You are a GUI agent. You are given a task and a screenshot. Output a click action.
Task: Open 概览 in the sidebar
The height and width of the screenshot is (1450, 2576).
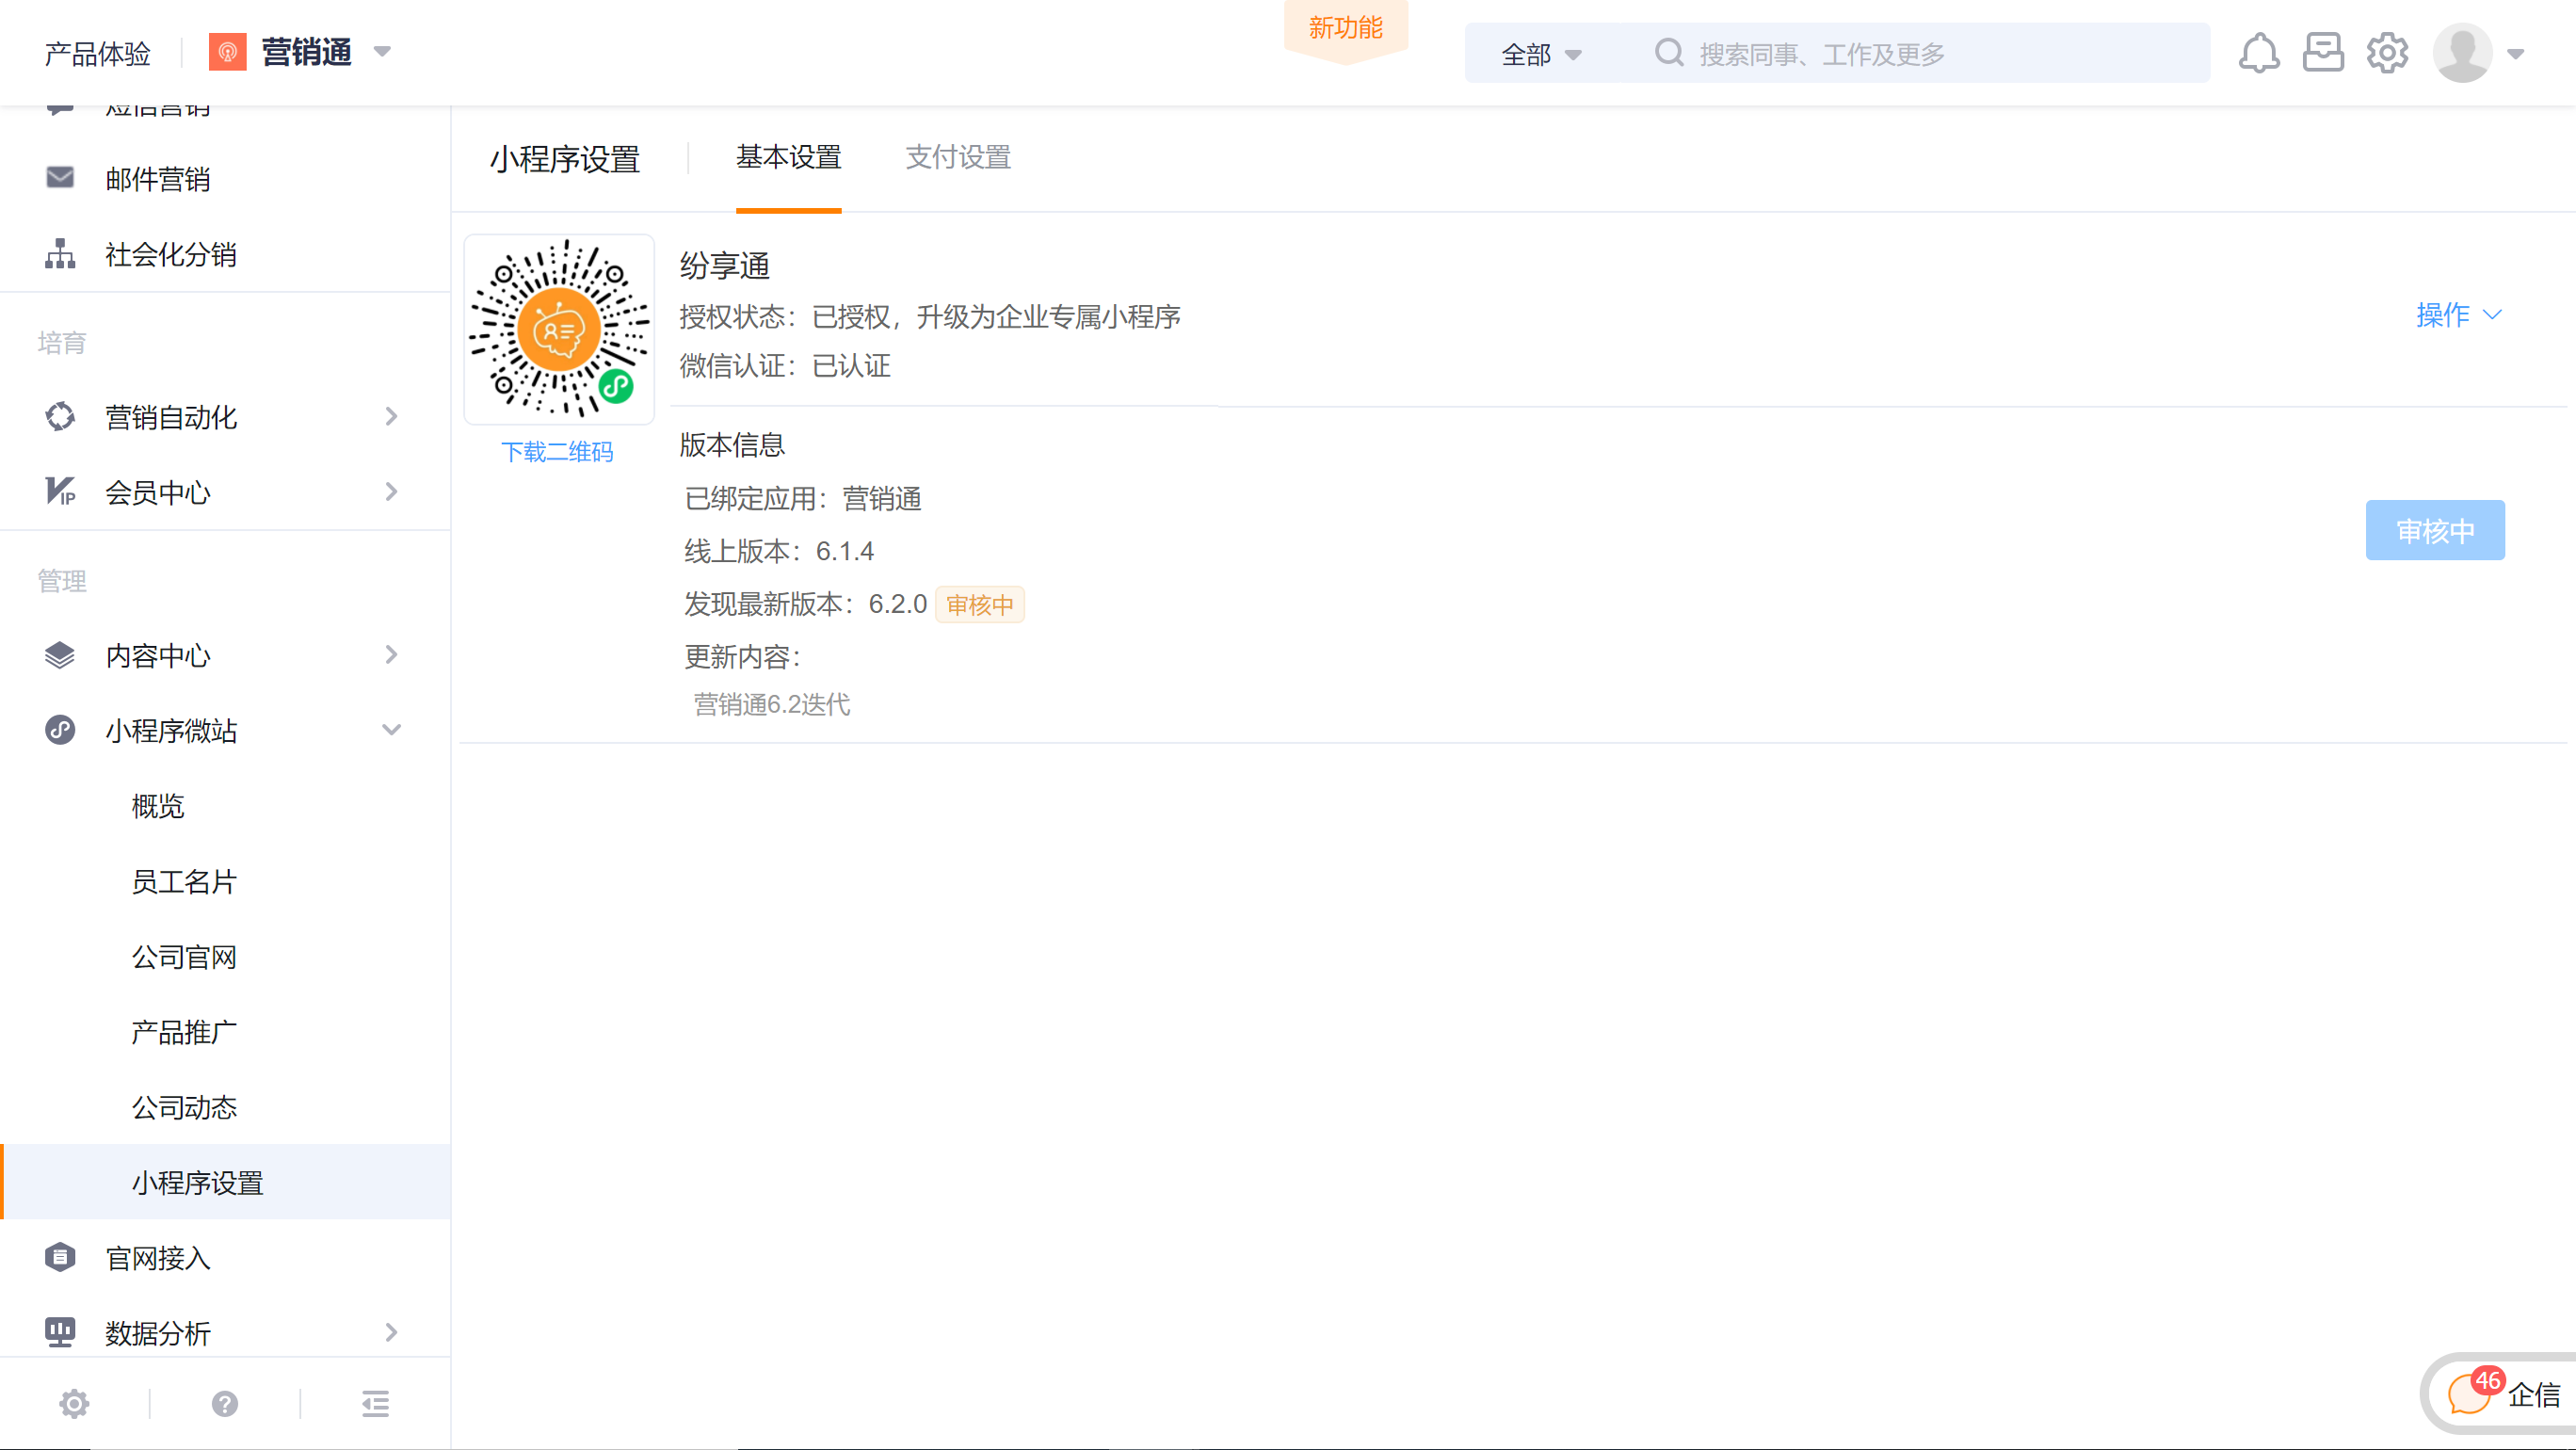[x=158, y=806]
